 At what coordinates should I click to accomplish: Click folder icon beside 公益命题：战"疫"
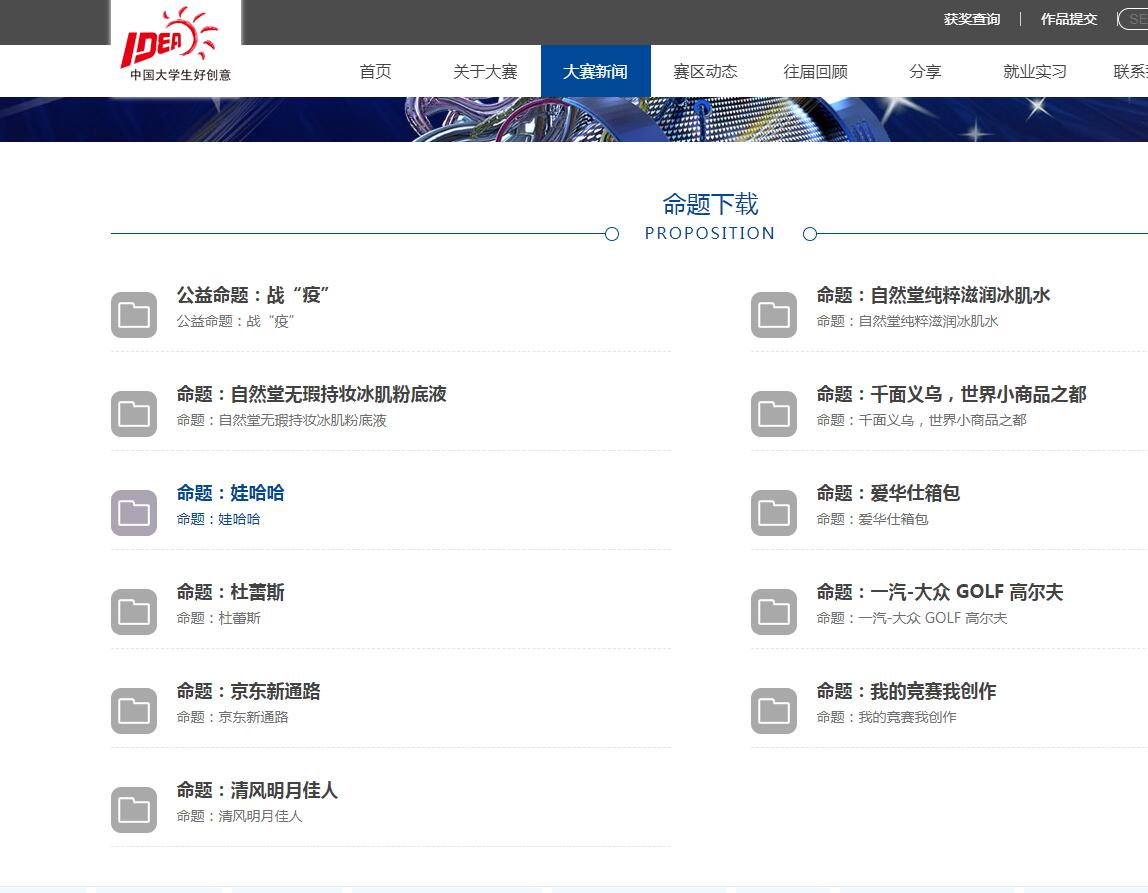click(134, 315)
